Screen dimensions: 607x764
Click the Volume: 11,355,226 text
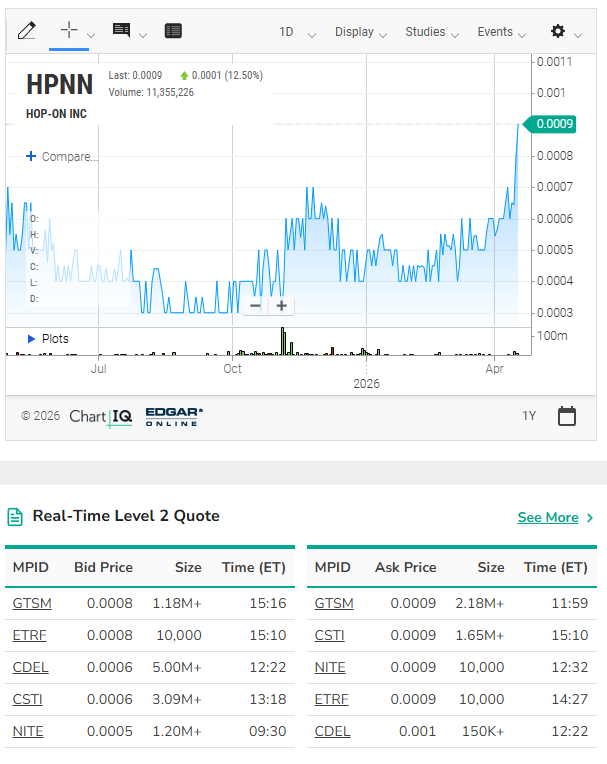click(x=151, y=92)
